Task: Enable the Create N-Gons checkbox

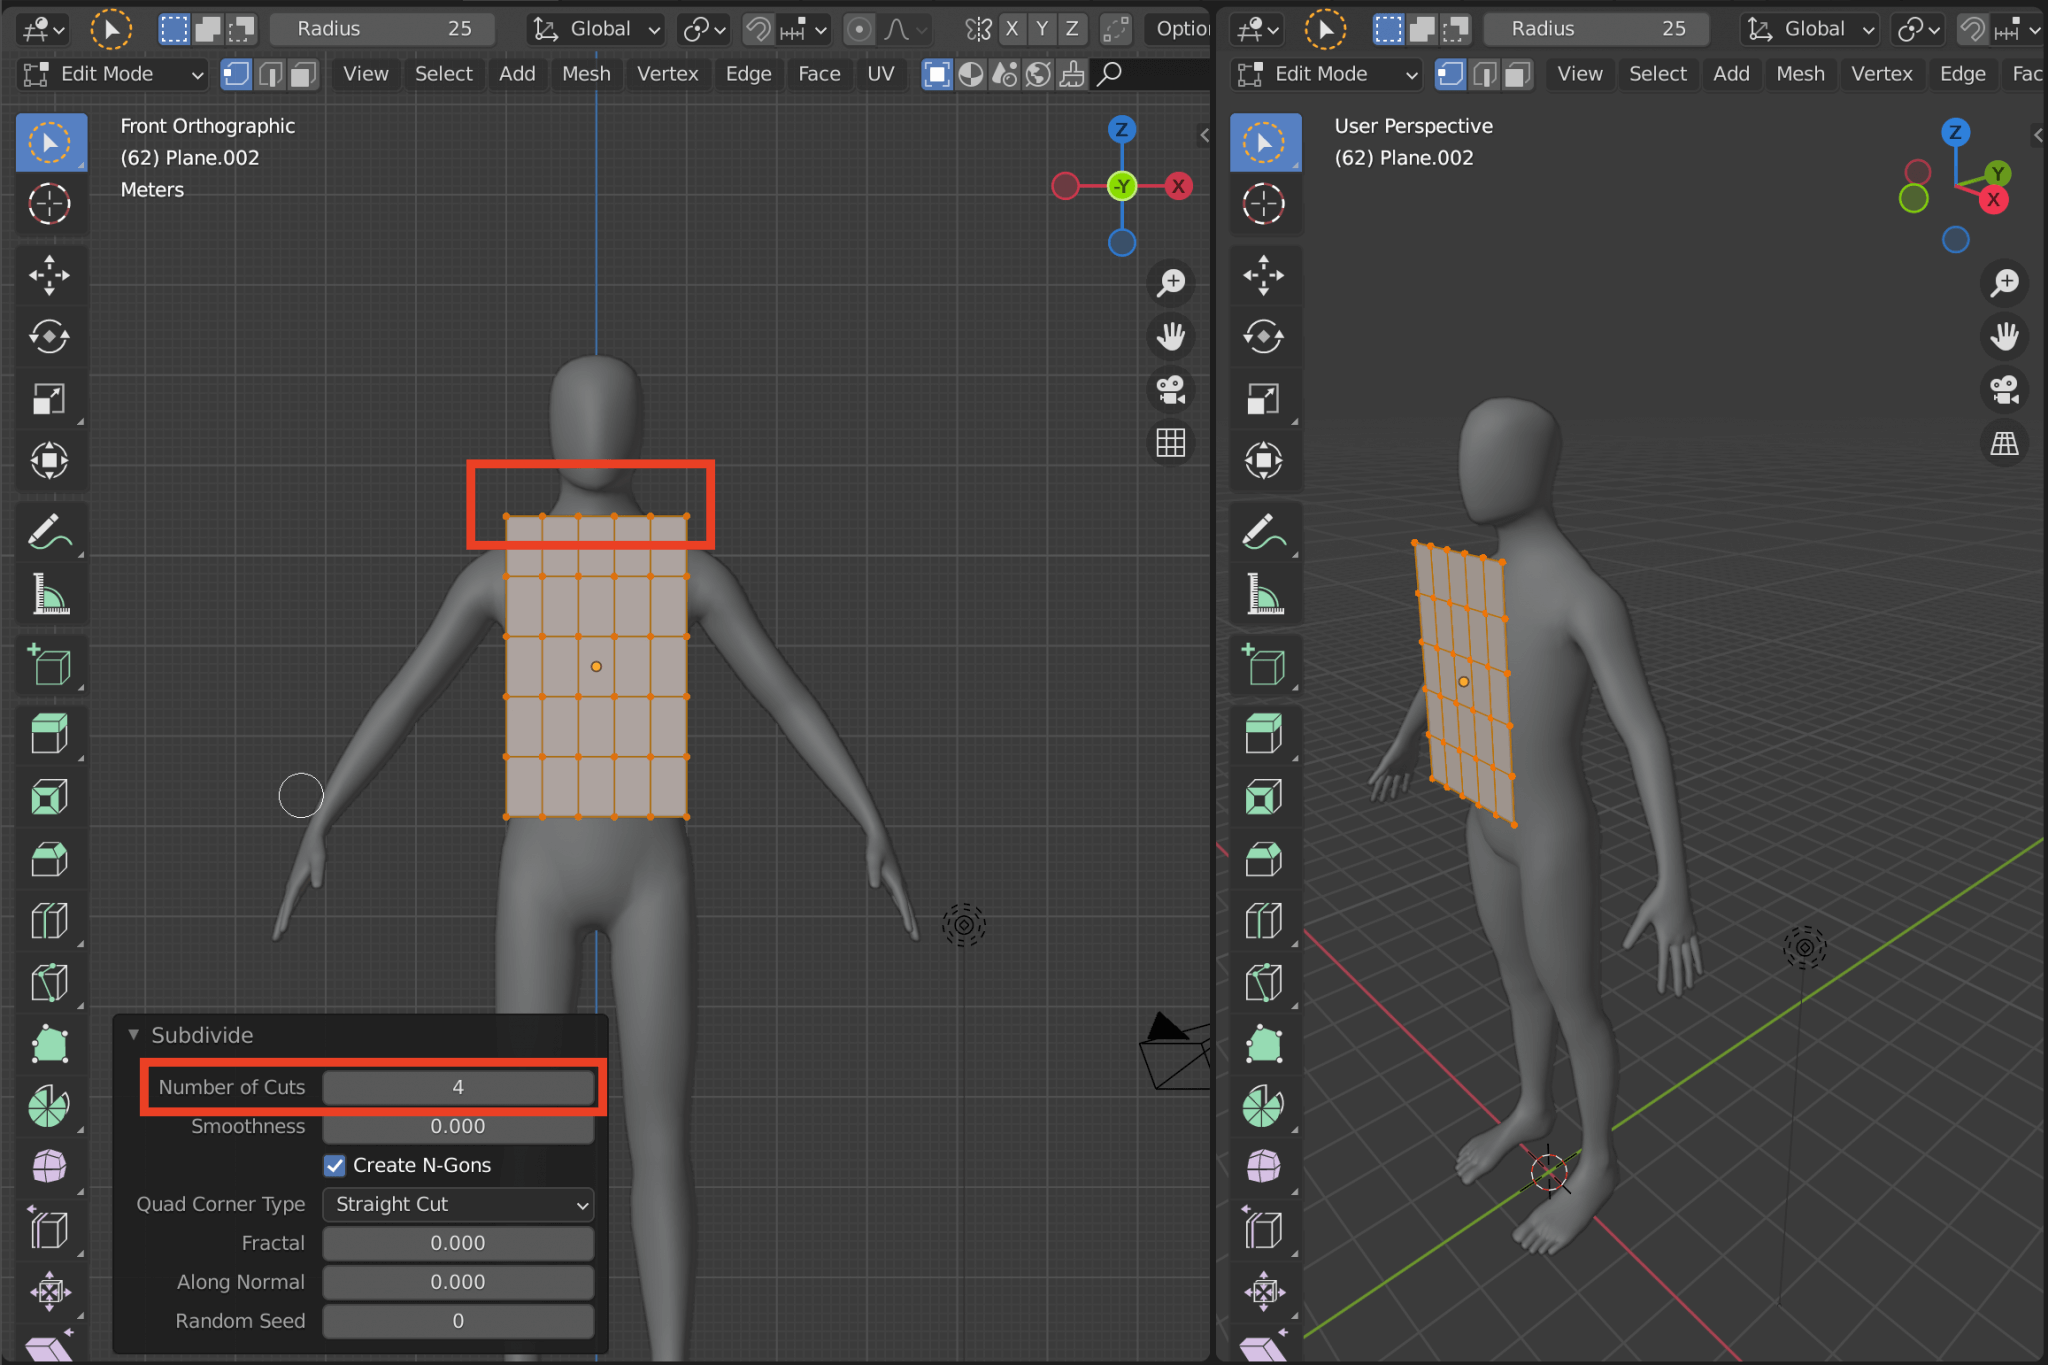Action: (x=335, y=1165)
